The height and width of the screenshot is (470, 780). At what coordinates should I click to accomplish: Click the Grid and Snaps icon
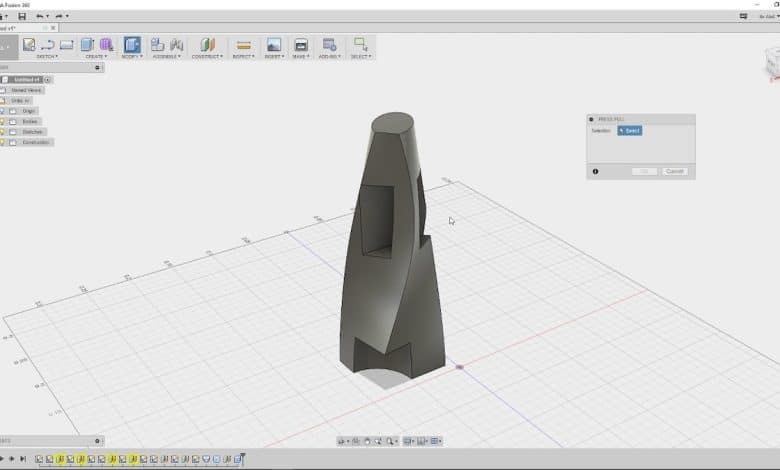421,441
